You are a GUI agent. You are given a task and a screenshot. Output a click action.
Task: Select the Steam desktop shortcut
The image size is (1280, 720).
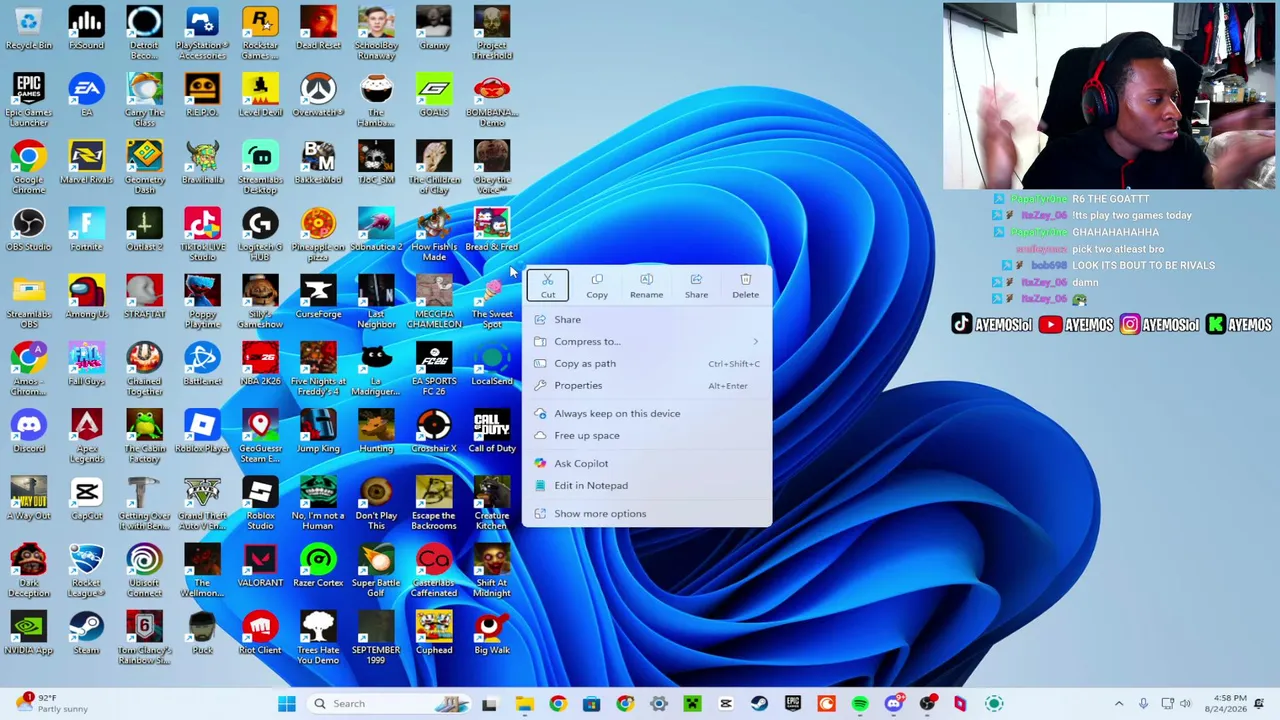[86, 632]
